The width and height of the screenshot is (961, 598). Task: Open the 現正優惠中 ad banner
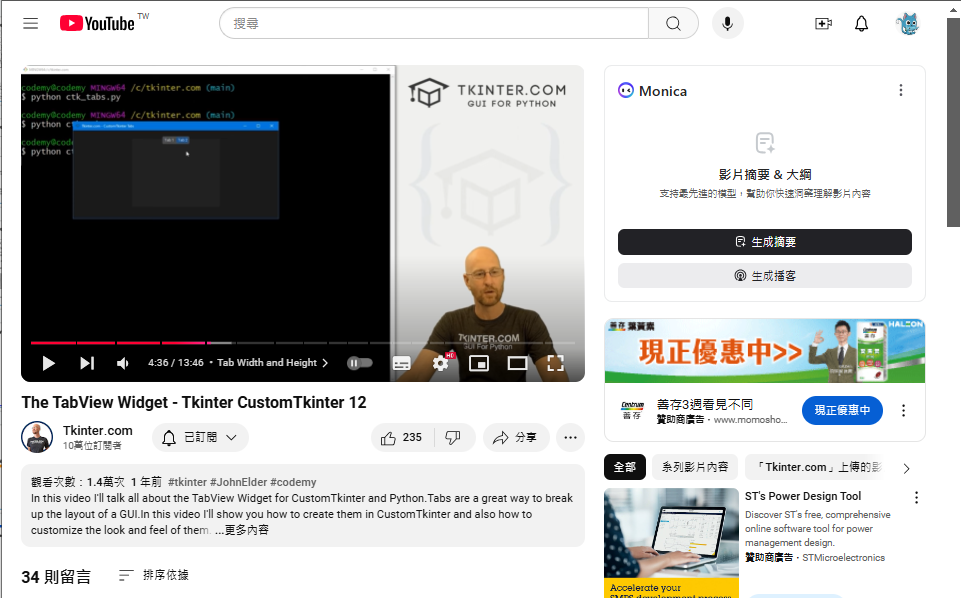(764, 350)
